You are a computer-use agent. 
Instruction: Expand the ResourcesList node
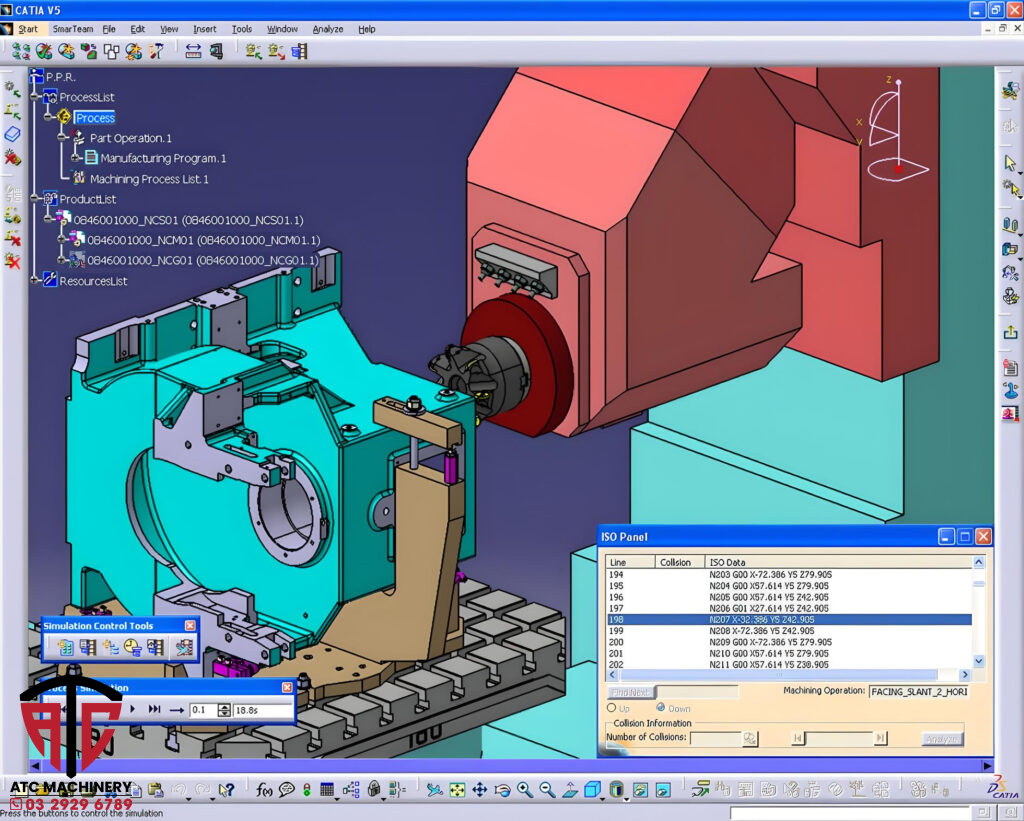(33, 278)
